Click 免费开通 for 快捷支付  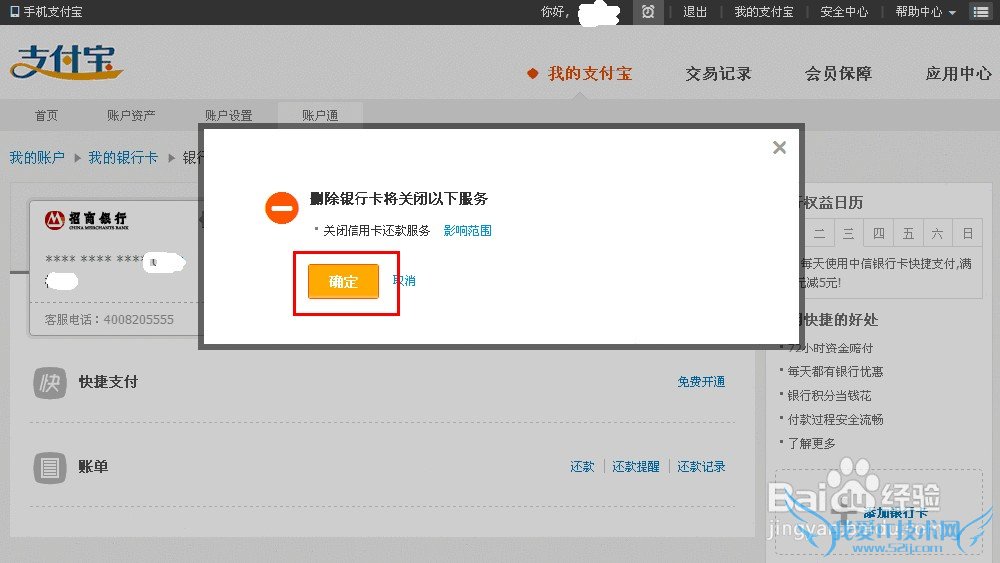coord(701,381)
